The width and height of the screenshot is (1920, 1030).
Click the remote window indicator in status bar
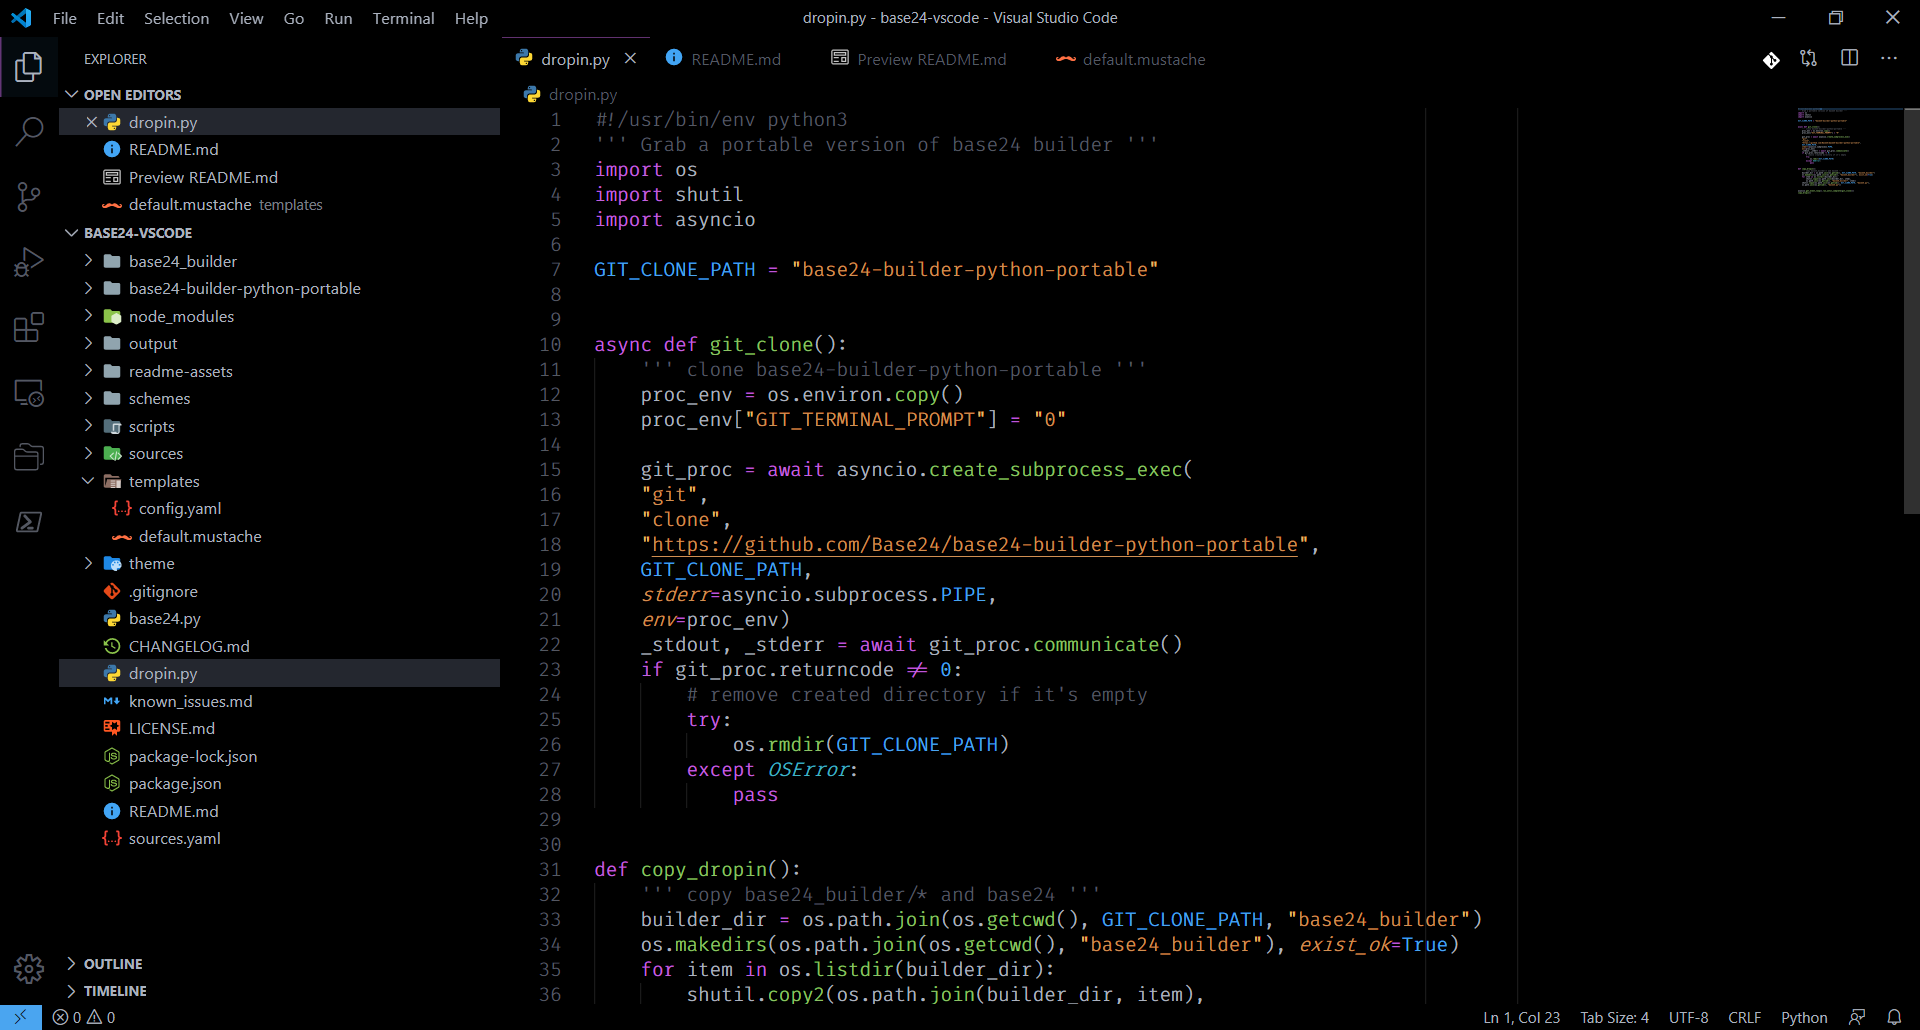[x=20, y=1017]
